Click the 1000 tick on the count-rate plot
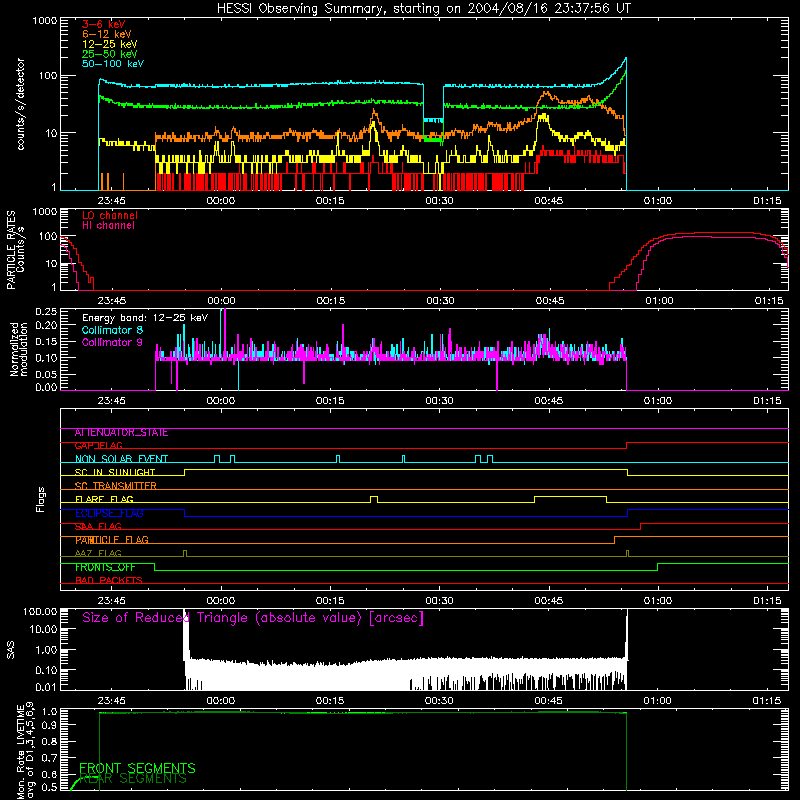Viewport: 800px width, 800px height. pyautogui.click(x=44, y=21)
